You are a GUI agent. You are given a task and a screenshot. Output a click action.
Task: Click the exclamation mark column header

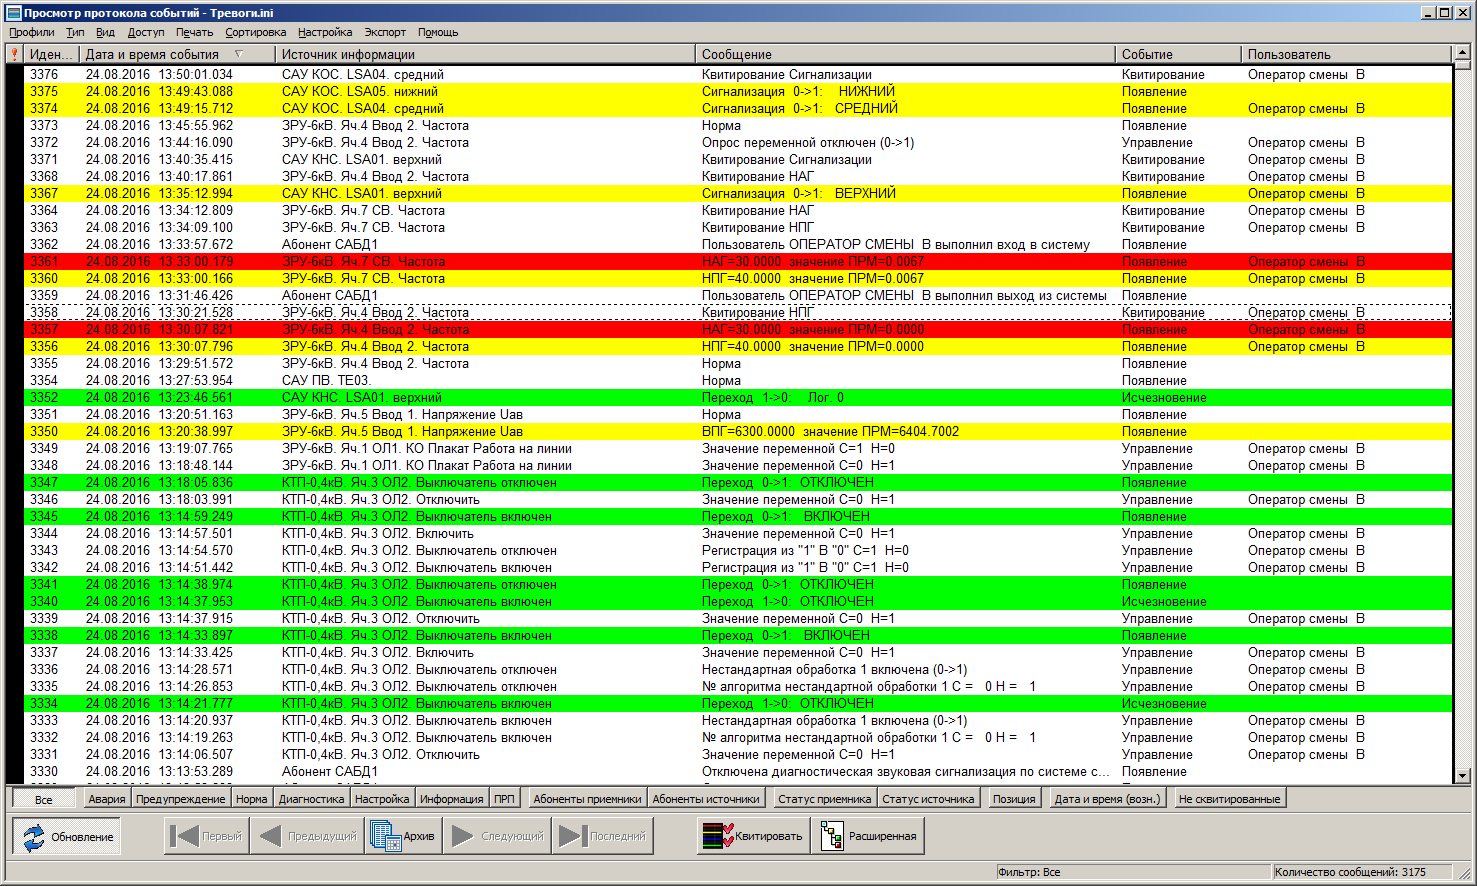coord(15,54)
